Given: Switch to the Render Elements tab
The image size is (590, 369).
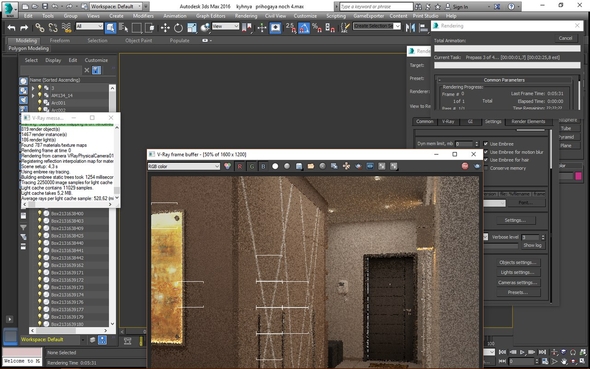Looking at the screenshot, I should (x=528, y=121).
